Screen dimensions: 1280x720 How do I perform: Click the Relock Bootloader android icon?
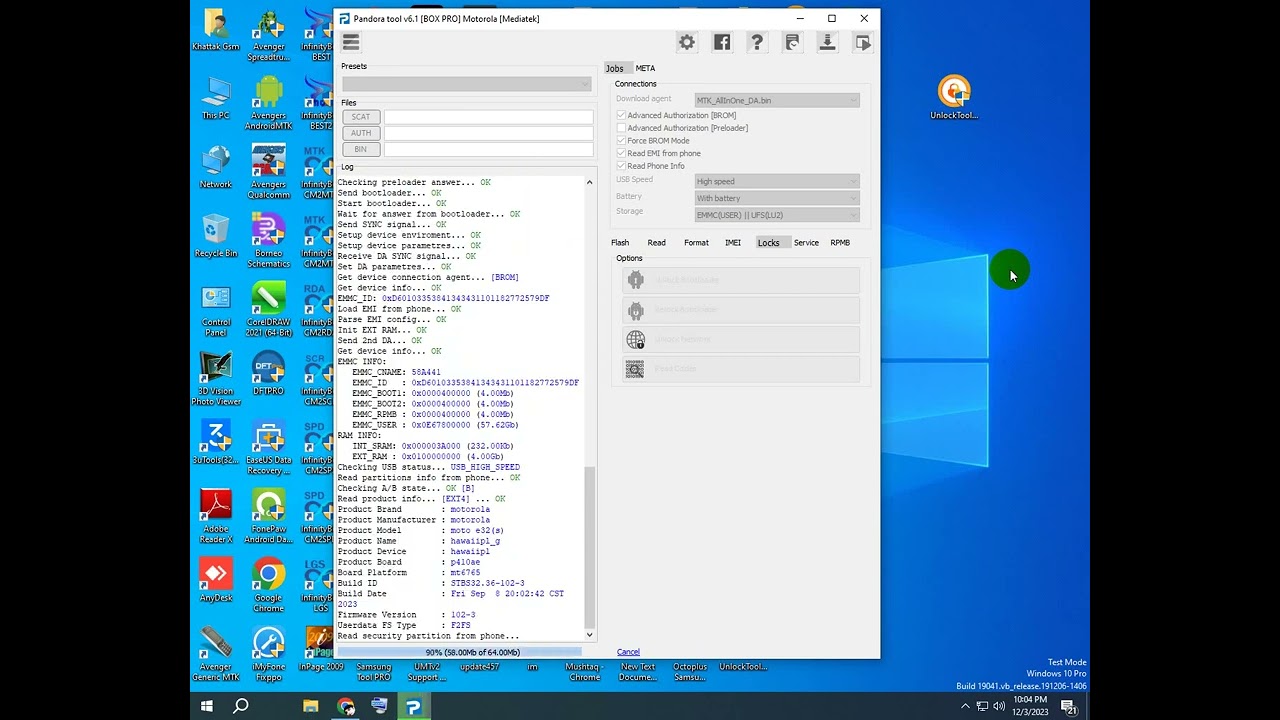pos(635,310)
